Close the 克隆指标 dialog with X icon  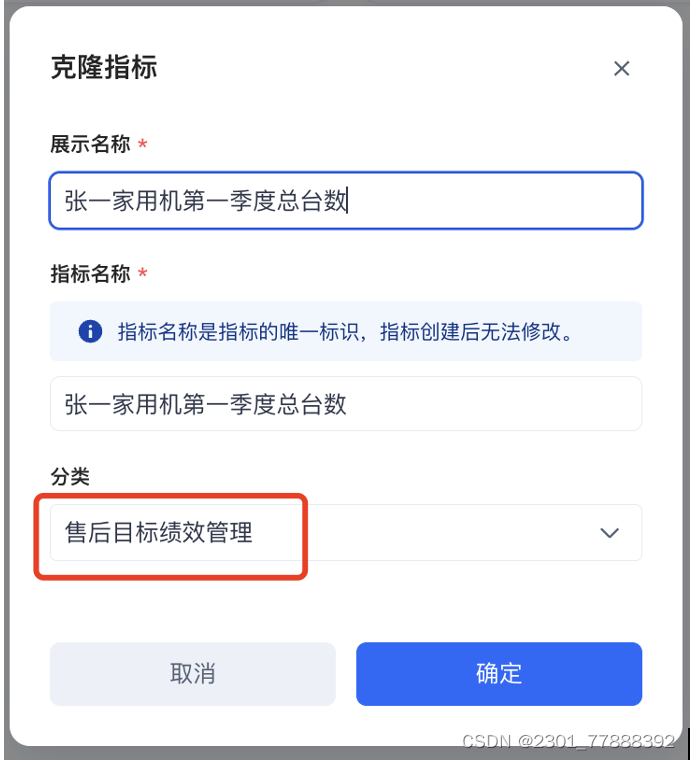621,68
